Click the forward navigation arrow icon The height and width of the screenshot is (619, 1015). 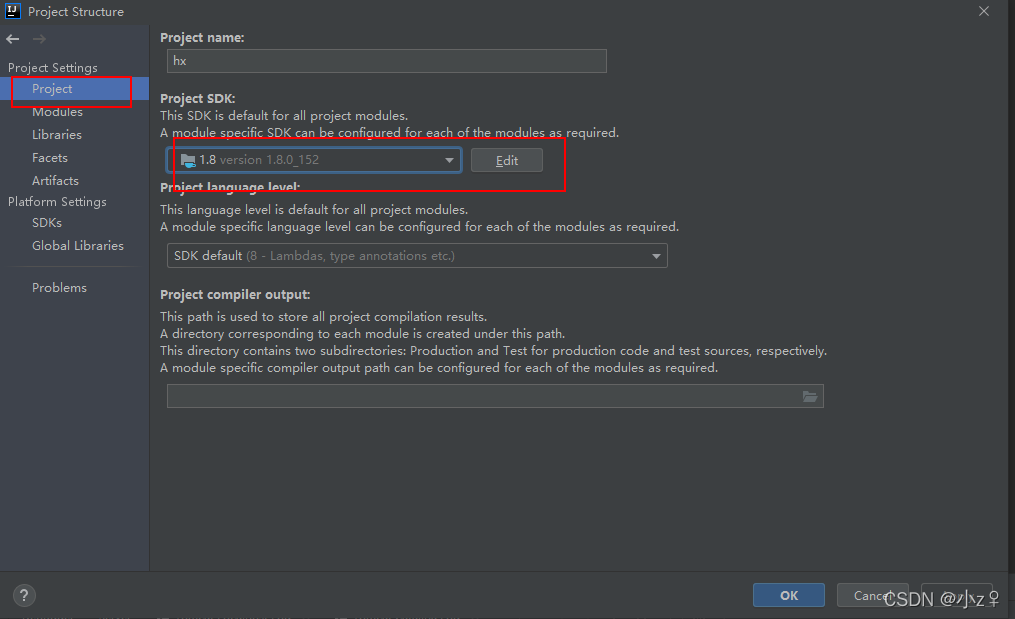click(39, 39)
